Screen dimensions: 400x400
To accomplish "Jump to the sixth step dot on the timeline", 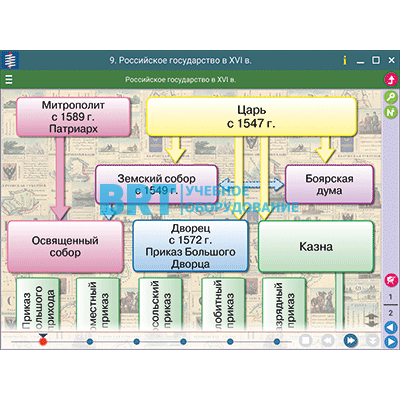I will tap(277, 342).
